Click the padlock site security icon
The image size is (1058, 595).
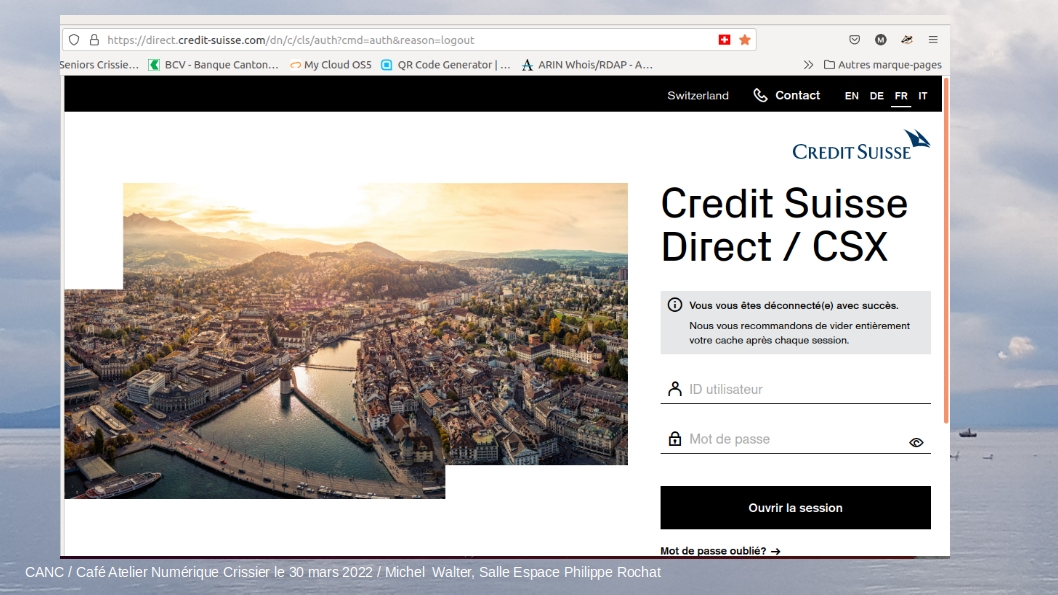94,40
